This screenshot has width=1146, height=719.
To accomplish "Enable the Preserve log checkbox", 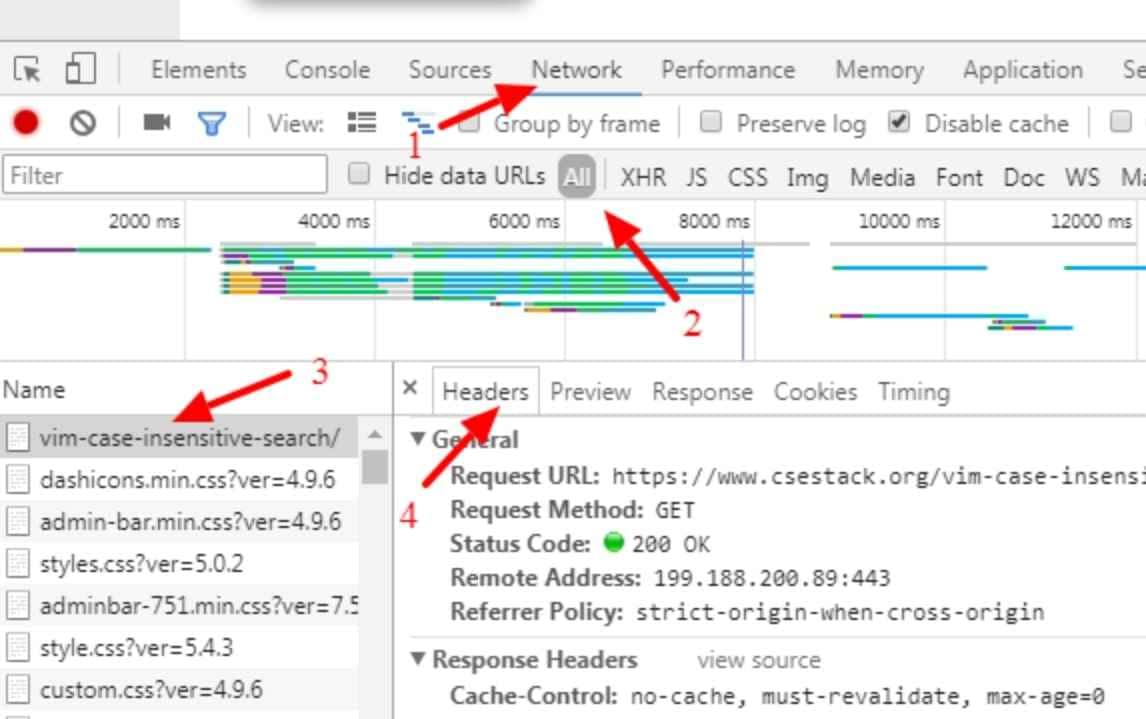I will [710, 121].
